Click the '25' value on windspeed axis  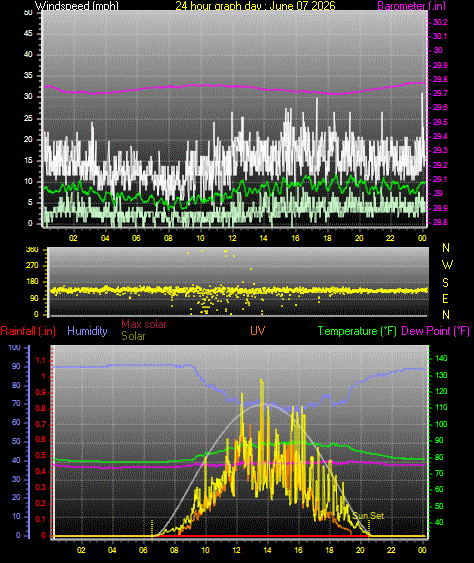click(x=28, y=118)
